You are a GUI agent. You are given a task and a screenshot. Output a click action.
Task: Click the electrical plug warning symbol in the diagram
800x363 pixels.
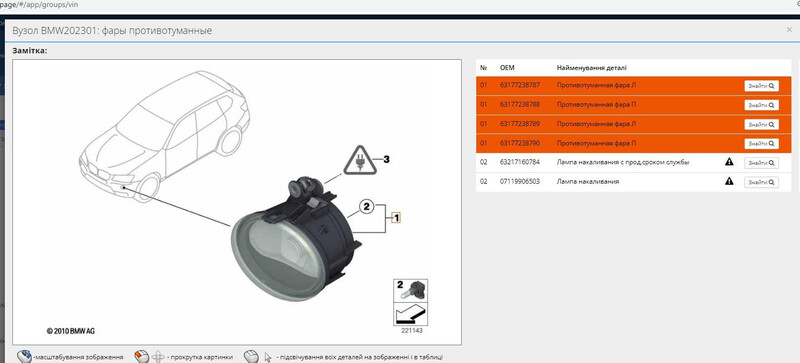pyautogui.click(x=360, y=160)
